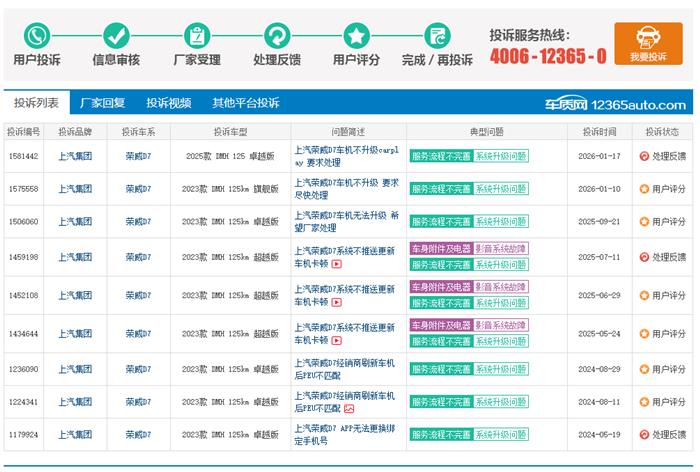The width and height of the screenshot is (700, 472).
Task: Select 影音系统故障 tag in row 1452108
Action: 501,287
